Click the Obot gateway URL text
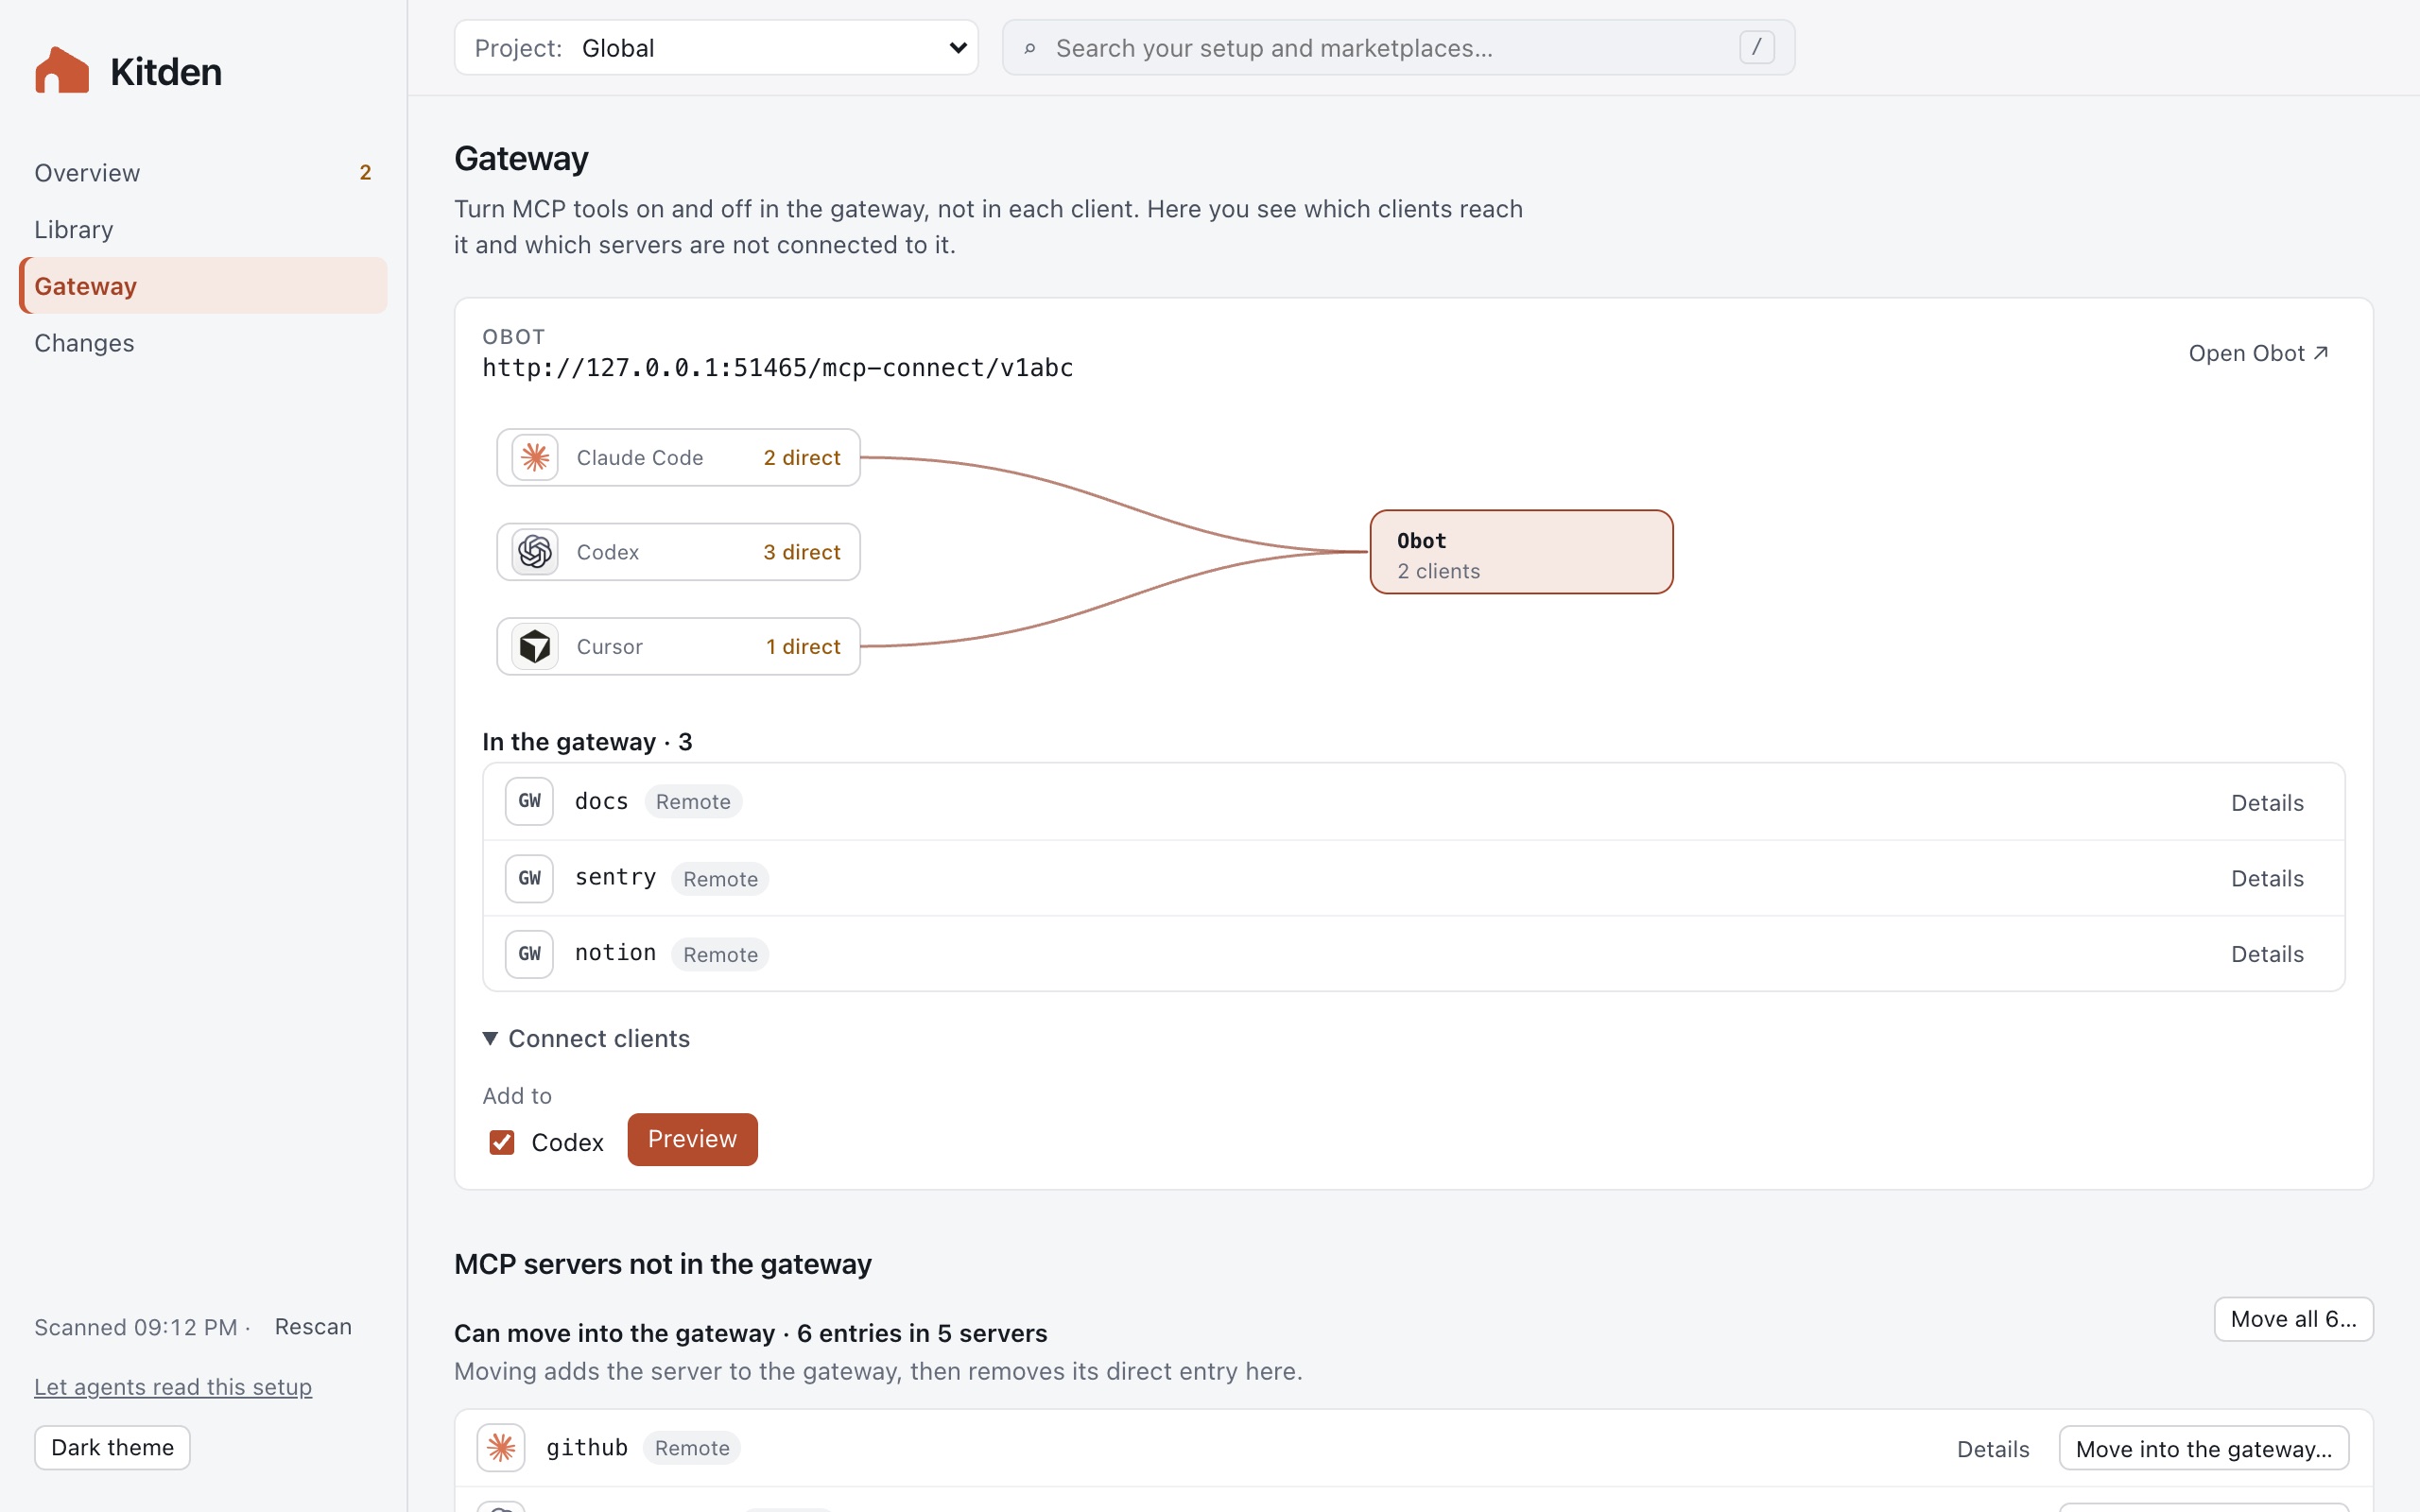The width and height of the screenshot is (2420, 1512). click(x=777, y=368)
